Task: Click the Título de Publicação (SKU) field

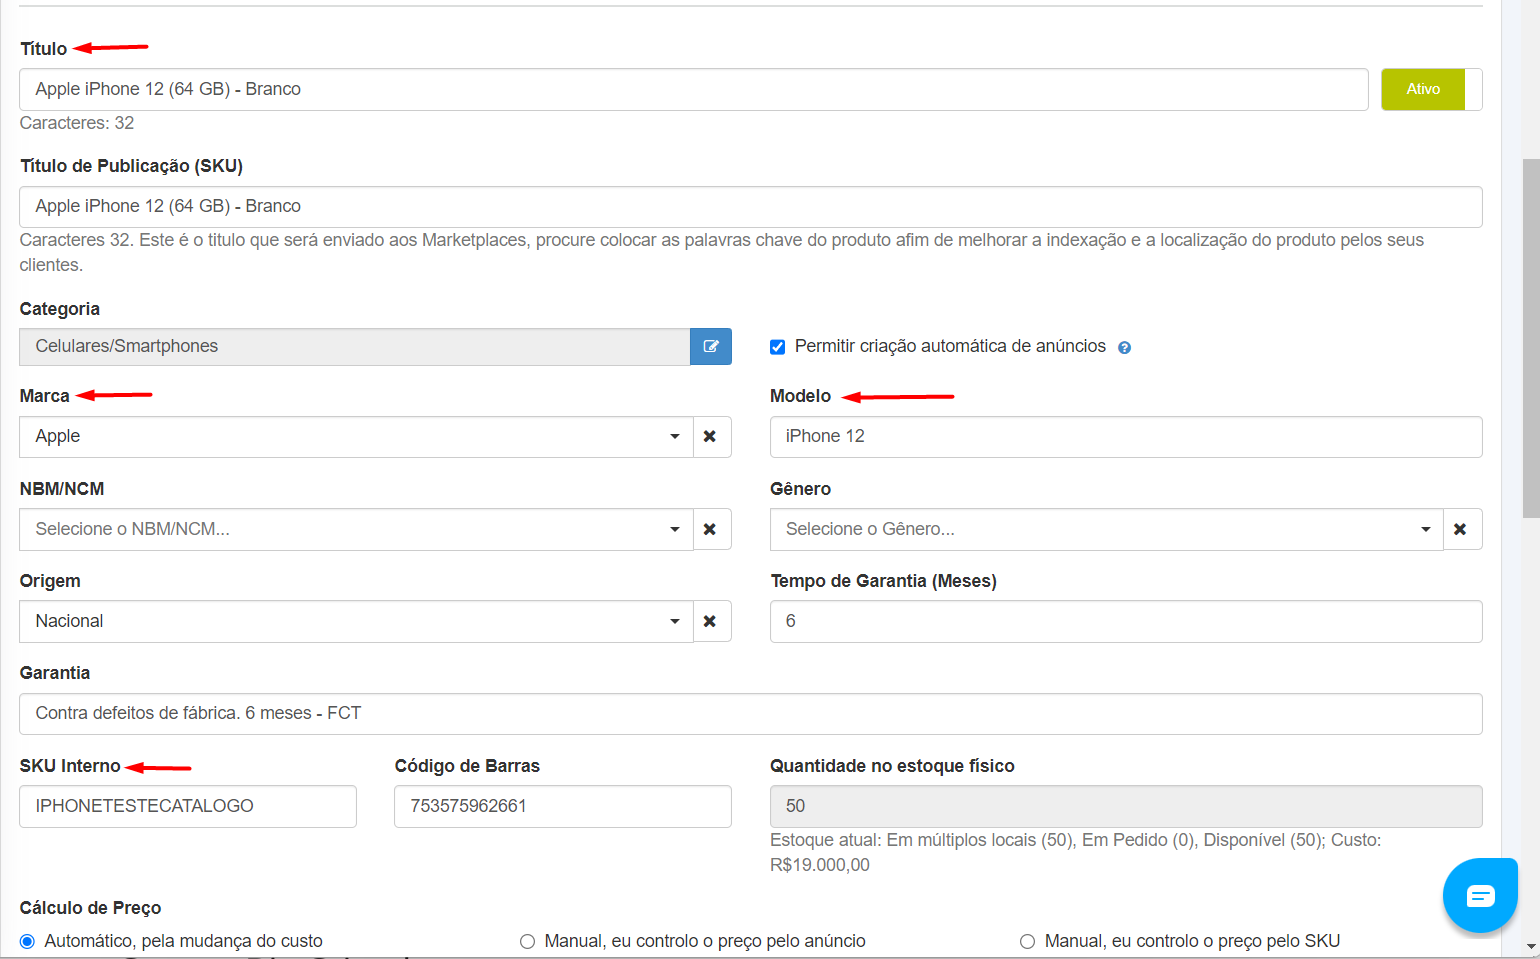Action: (750, 206)
